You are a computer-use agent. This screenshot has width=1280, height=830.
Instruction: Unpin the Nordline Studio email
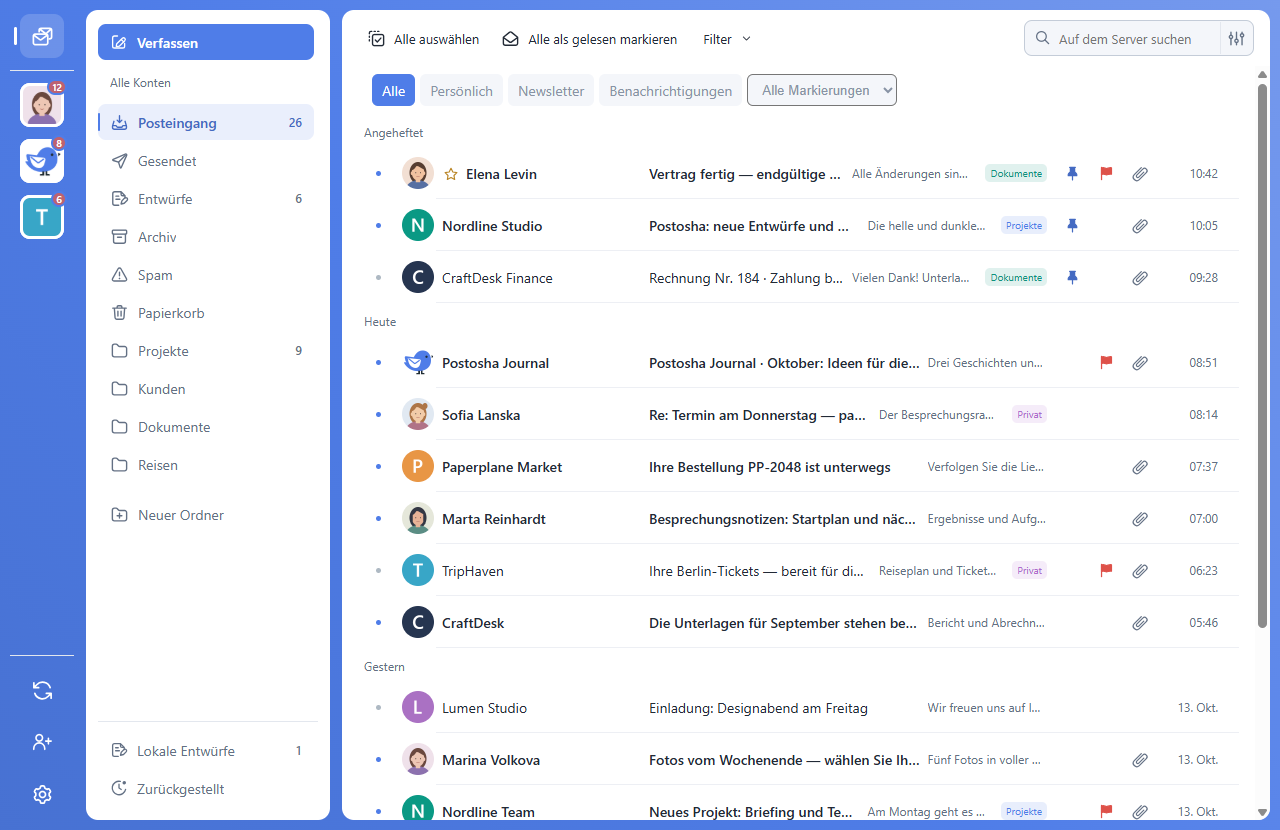1072,226
